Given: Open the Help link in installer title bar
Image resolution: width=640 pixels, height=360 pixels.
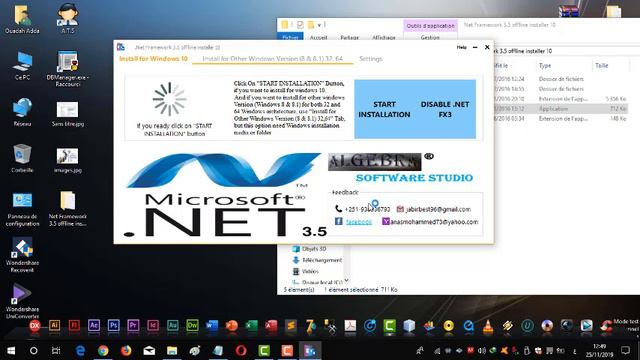Looking at the screenshot, I should pyautogui.click(x=461, y=47).
